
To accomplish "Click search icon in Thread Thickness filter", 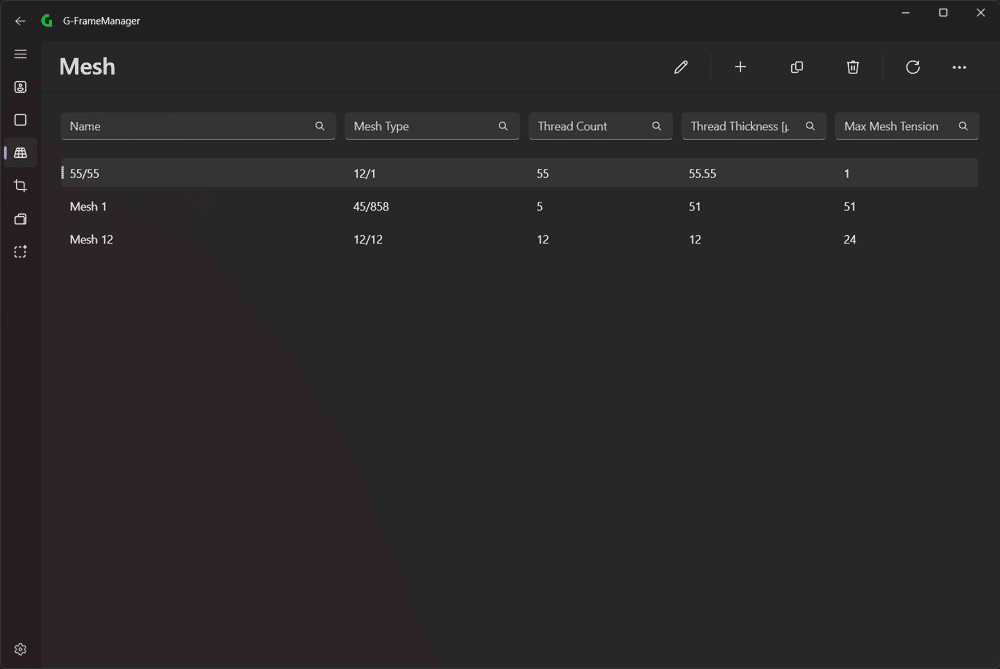I will 810,126.
